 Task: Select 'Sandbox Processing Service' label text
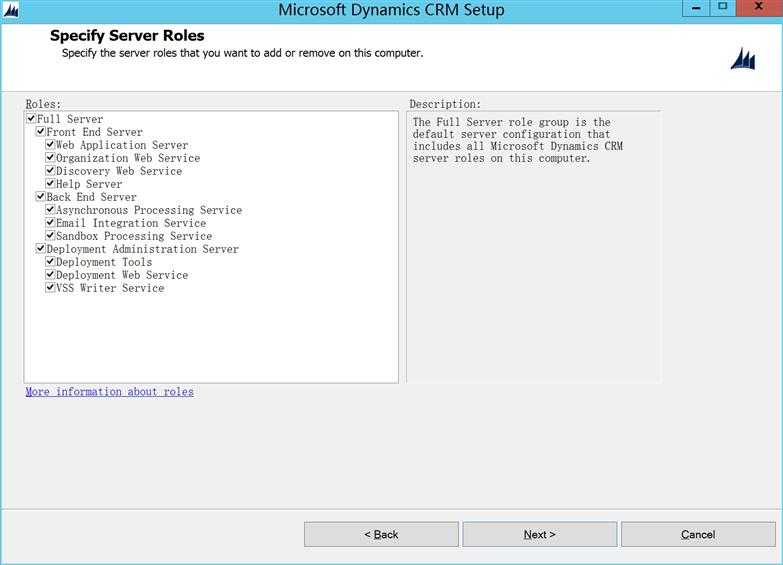point(134,236)
